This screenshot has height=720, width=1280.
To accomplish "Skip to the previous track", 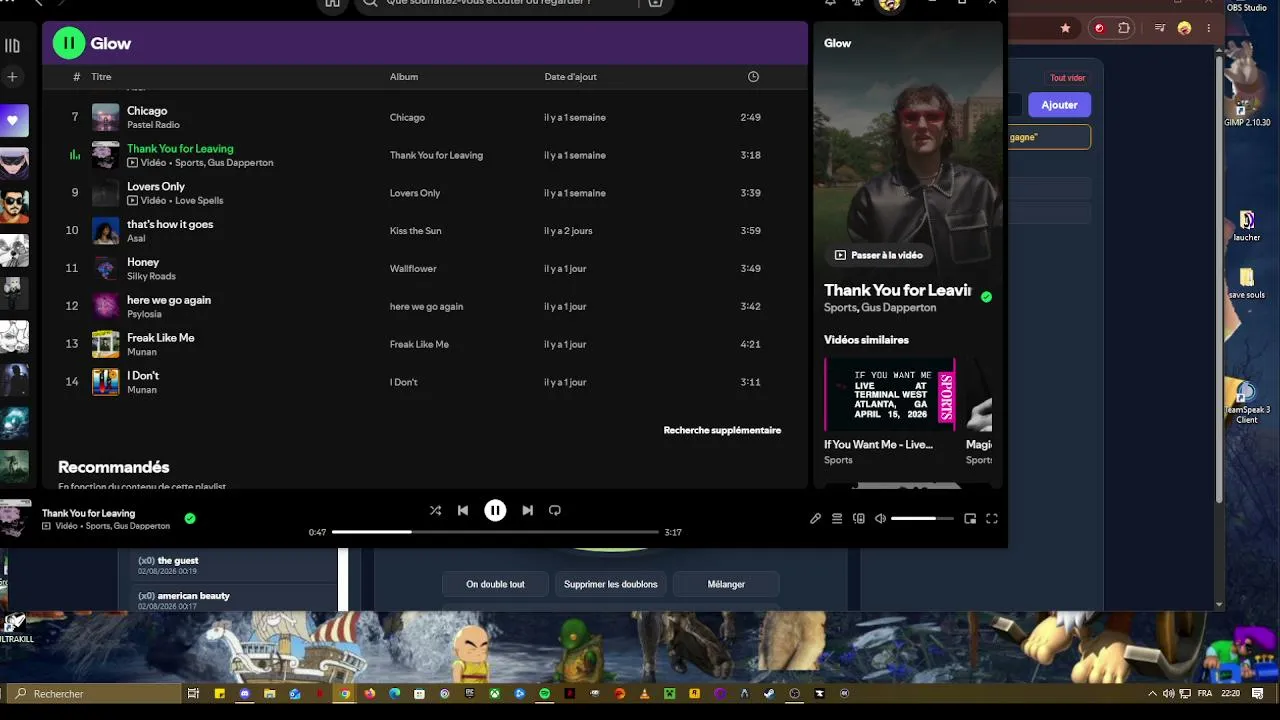I will [463, 510].
